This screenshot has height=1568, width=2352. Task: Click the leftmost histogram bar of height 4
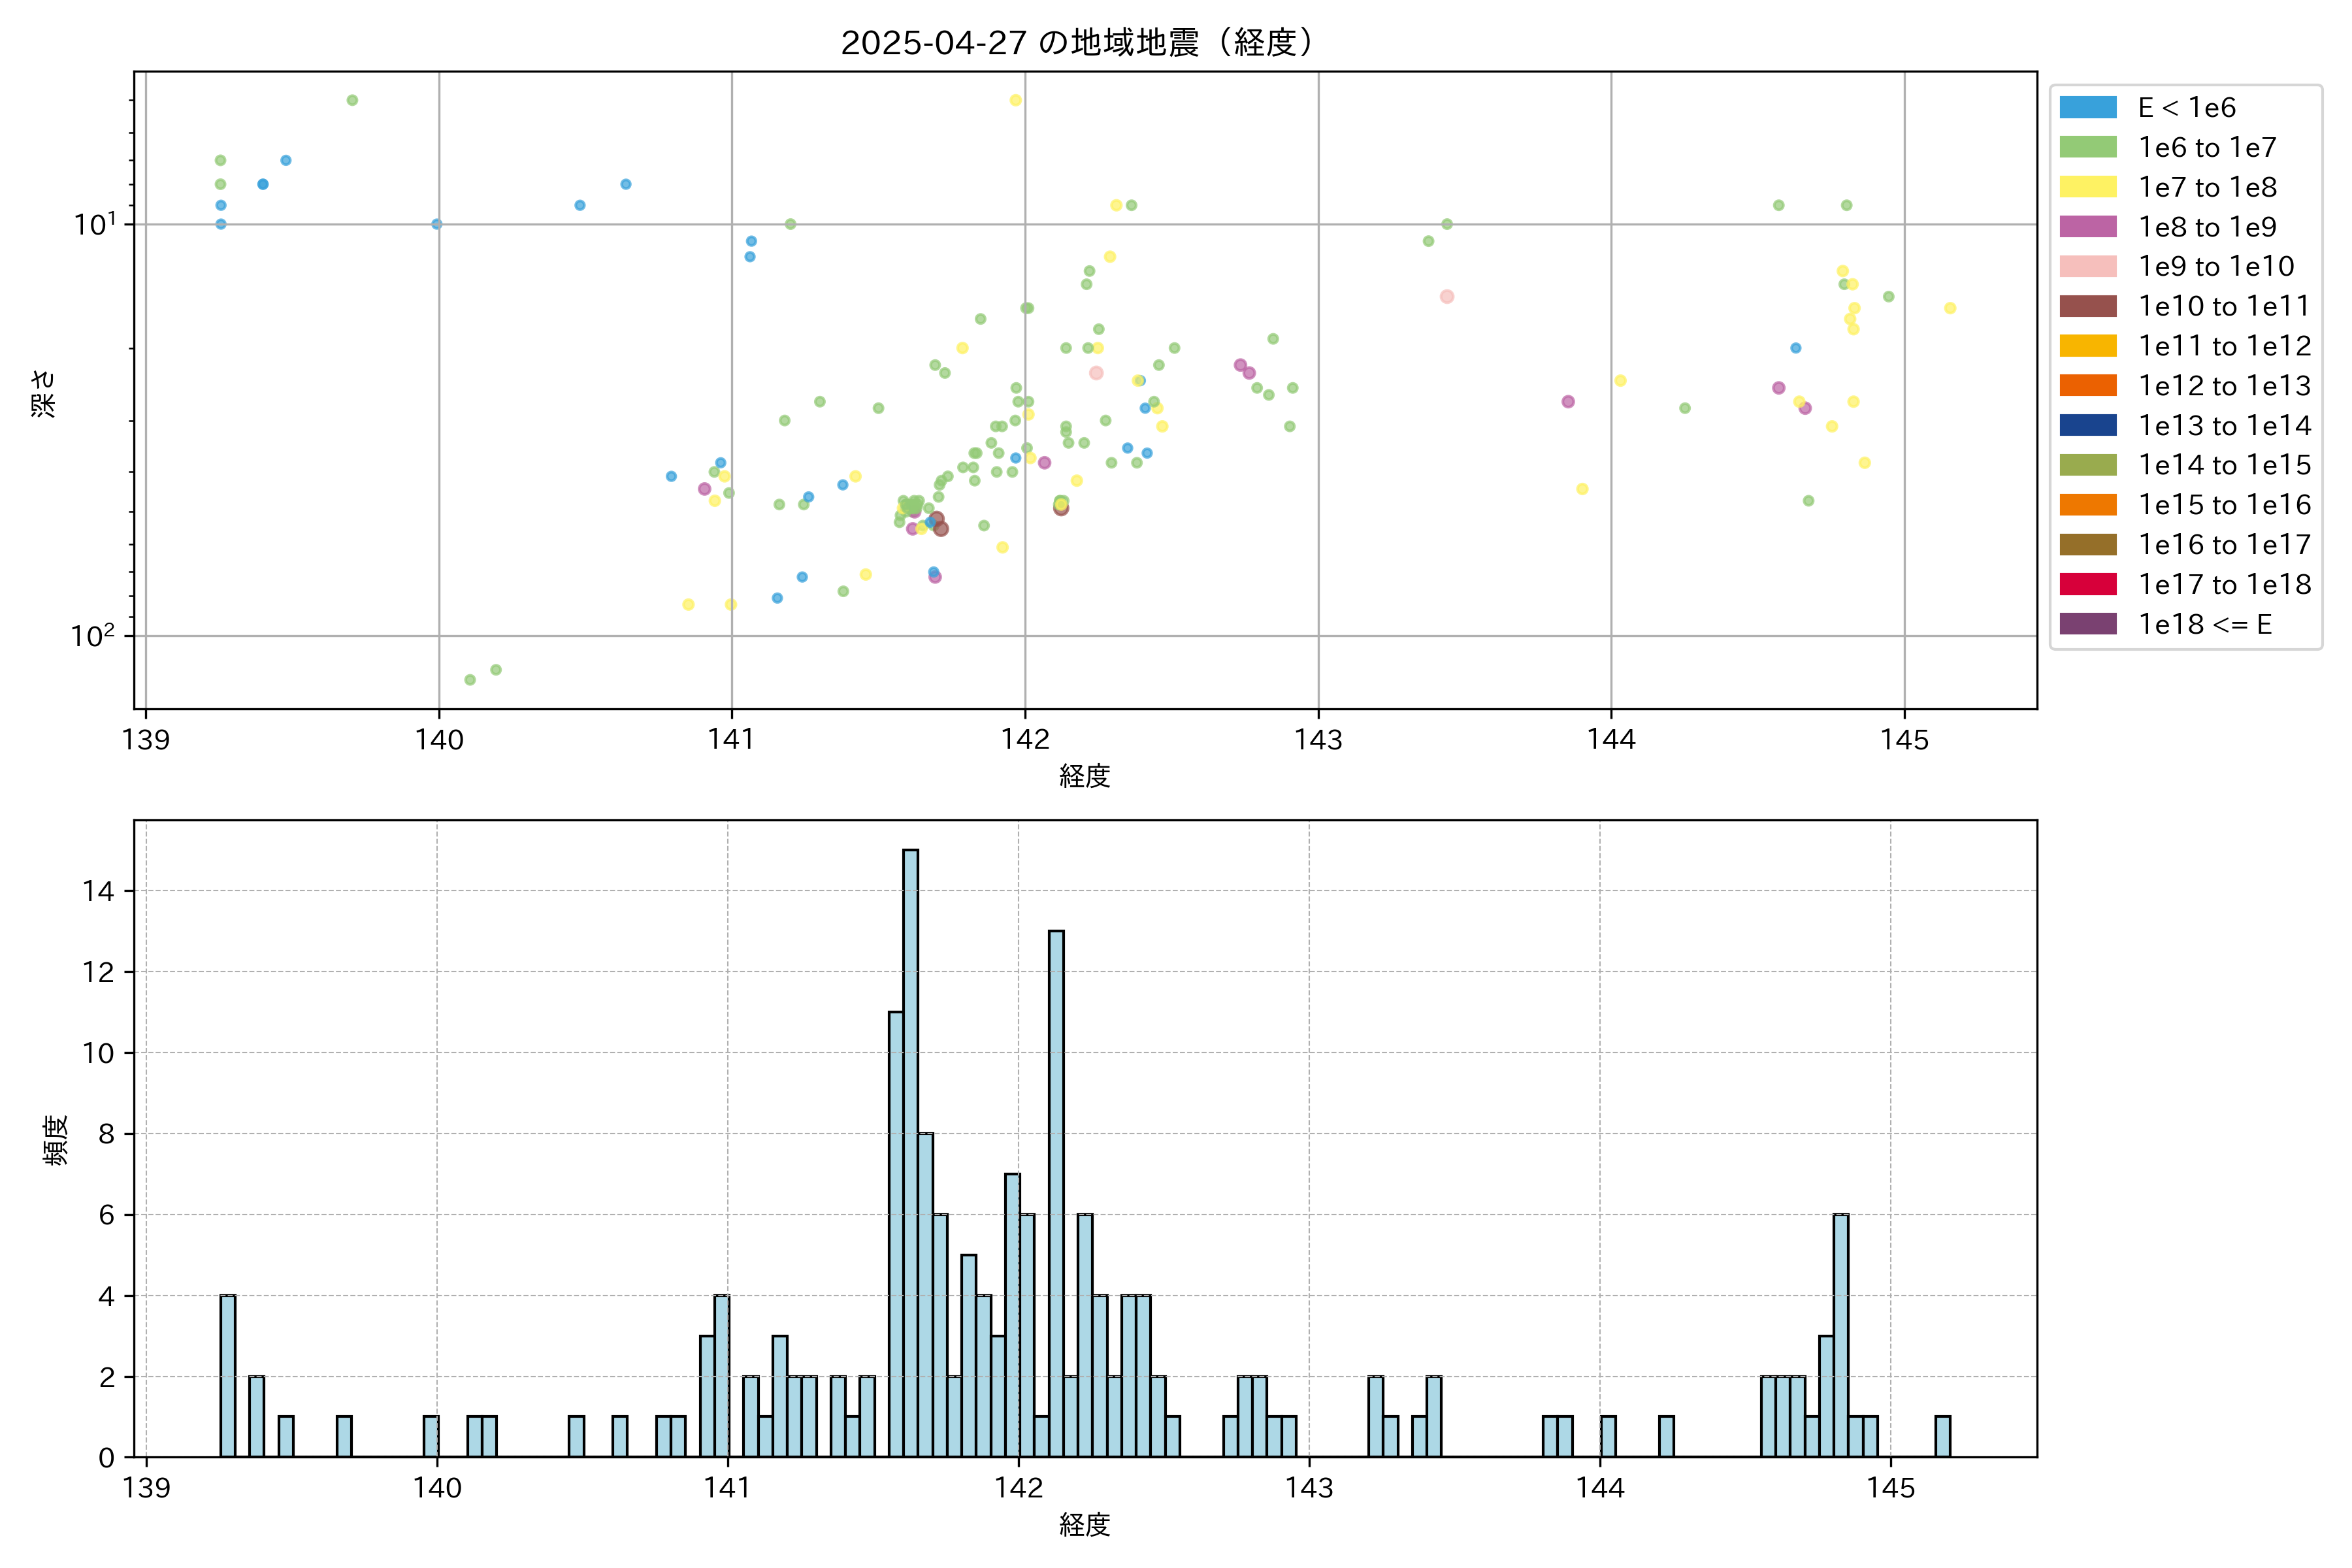[228, 1375]
